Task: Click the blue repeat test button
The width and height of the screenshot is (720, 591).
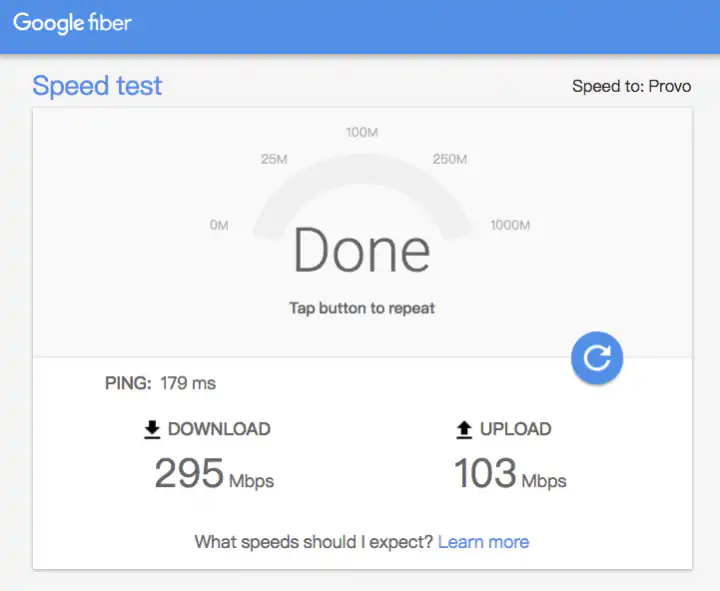Action: pos(597,357)
